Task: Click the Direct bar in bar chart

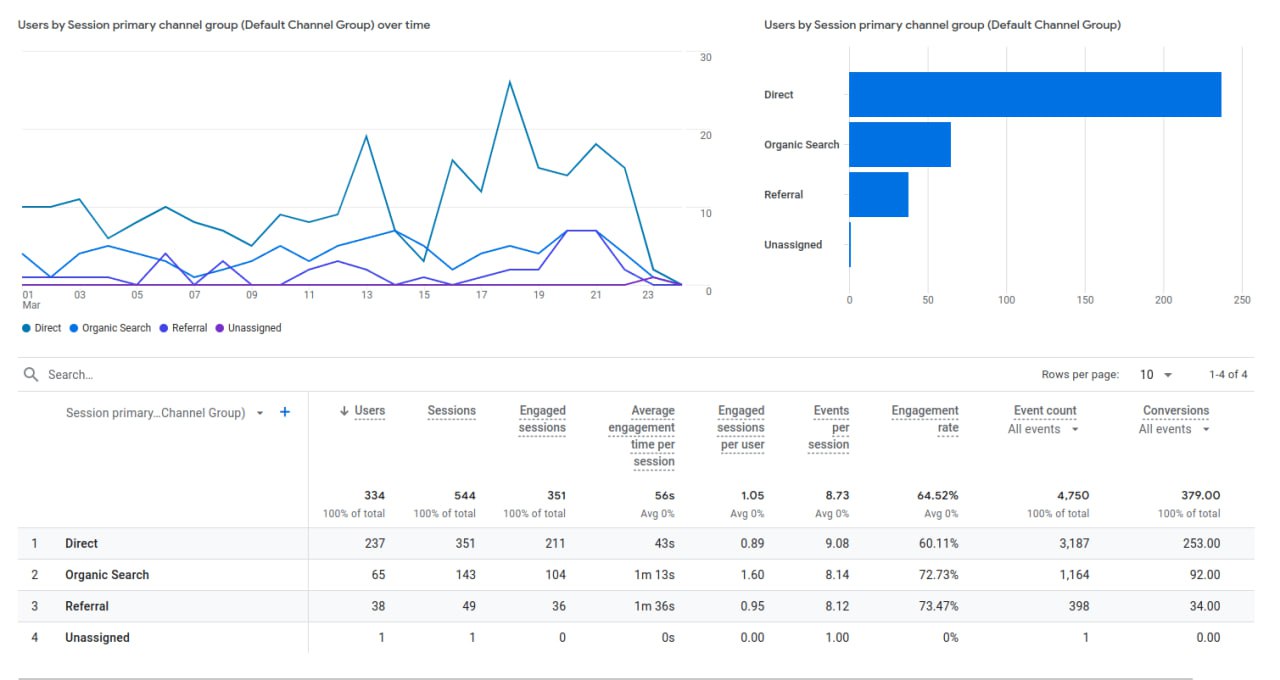Action: tap(1034, 95)
